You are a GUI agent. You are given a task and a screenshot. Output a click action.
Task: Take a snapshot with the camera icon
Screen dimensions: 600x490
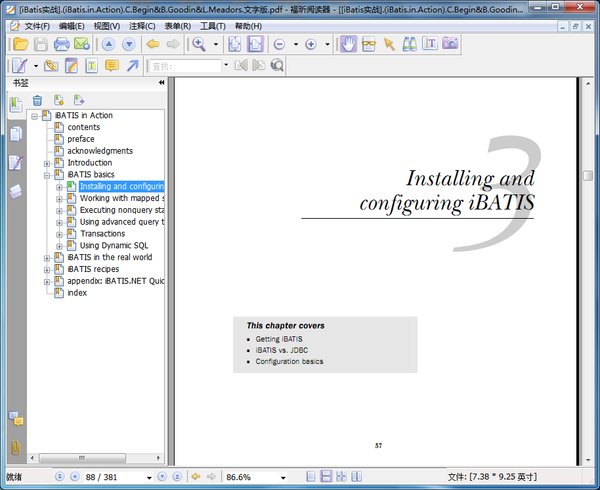click(450, 43)
